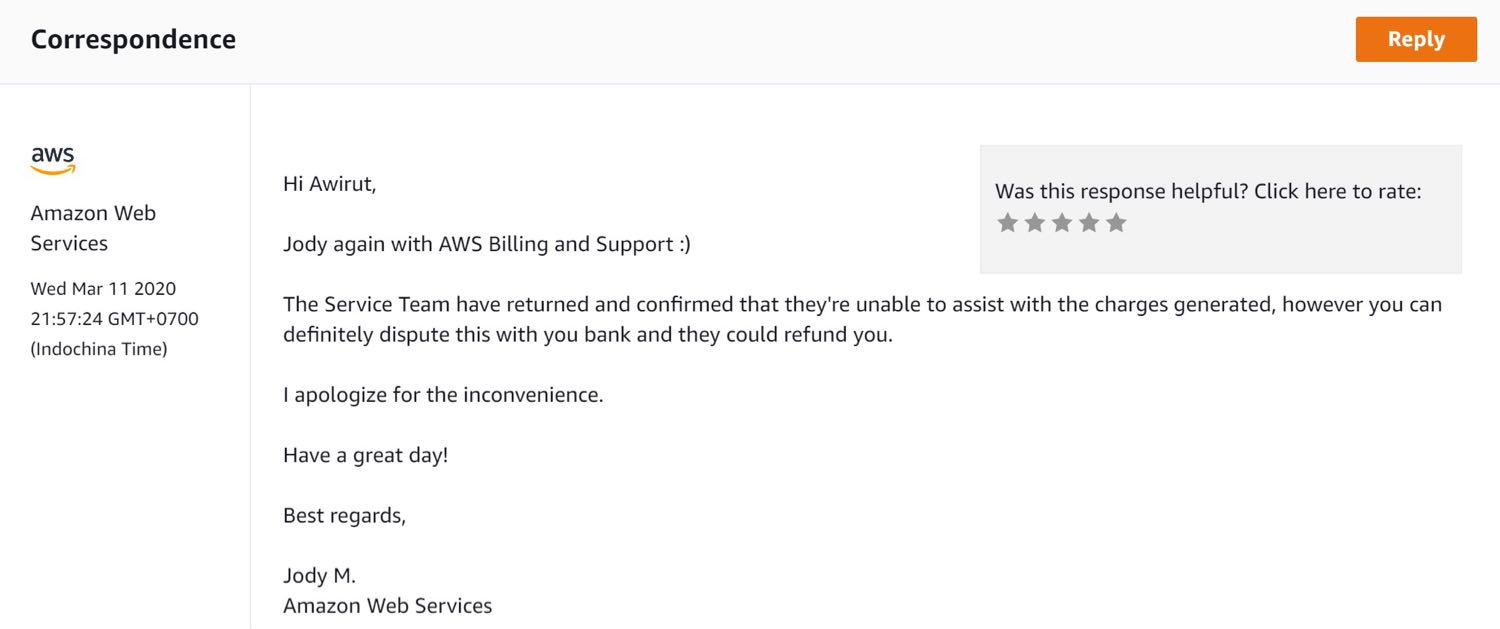Click the AWS logo icon
The width and height of the screenshot is (1500, 629).
pos(53,160)
